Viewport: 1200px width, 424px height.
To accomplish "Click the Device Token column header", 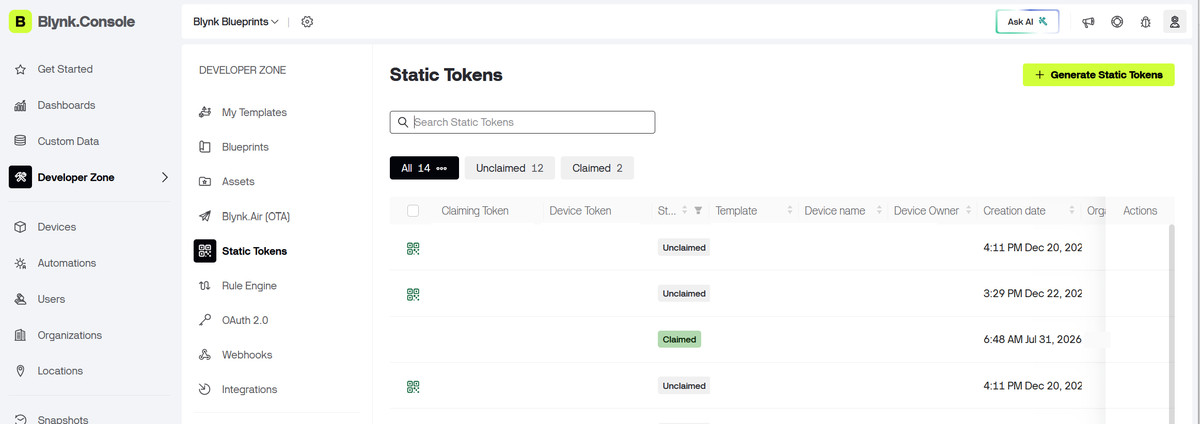I will [x=580, y=211].
